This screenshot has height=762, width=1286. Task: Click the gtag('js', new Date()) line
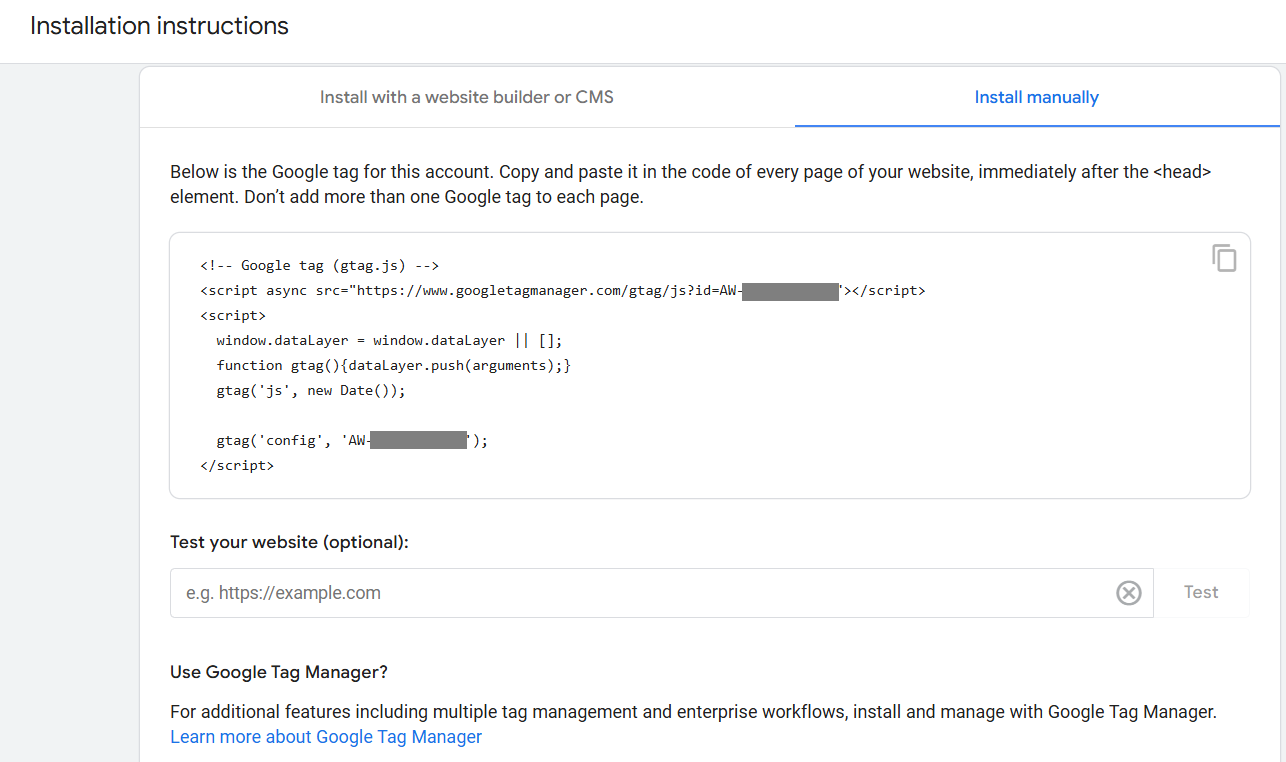[x=310, y=390]
